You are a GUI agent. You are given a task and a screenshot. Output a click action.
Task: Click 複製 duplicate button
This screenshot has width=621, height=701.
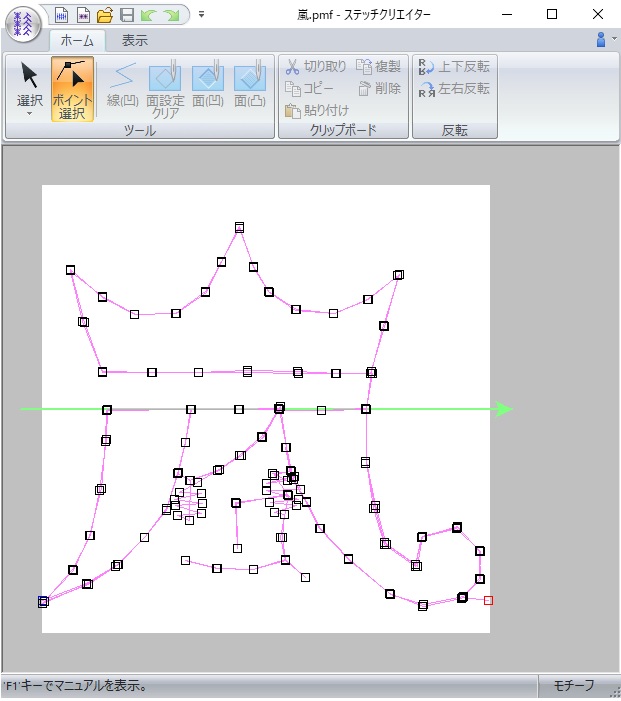(x=378, y=67)
